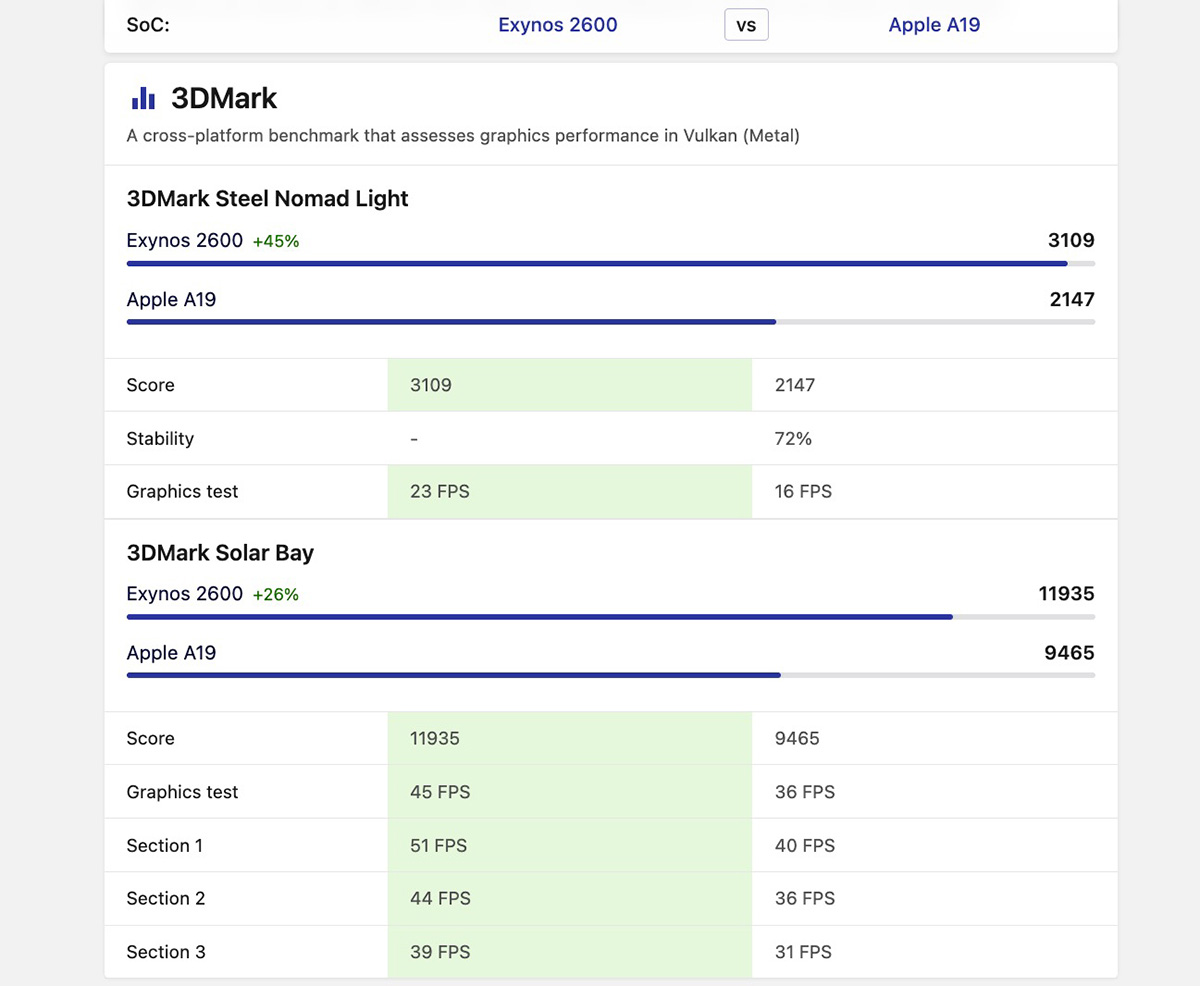Click the vs button between SoCs
This screenshot has height=986, width=1200.
[x=746, y=25]
